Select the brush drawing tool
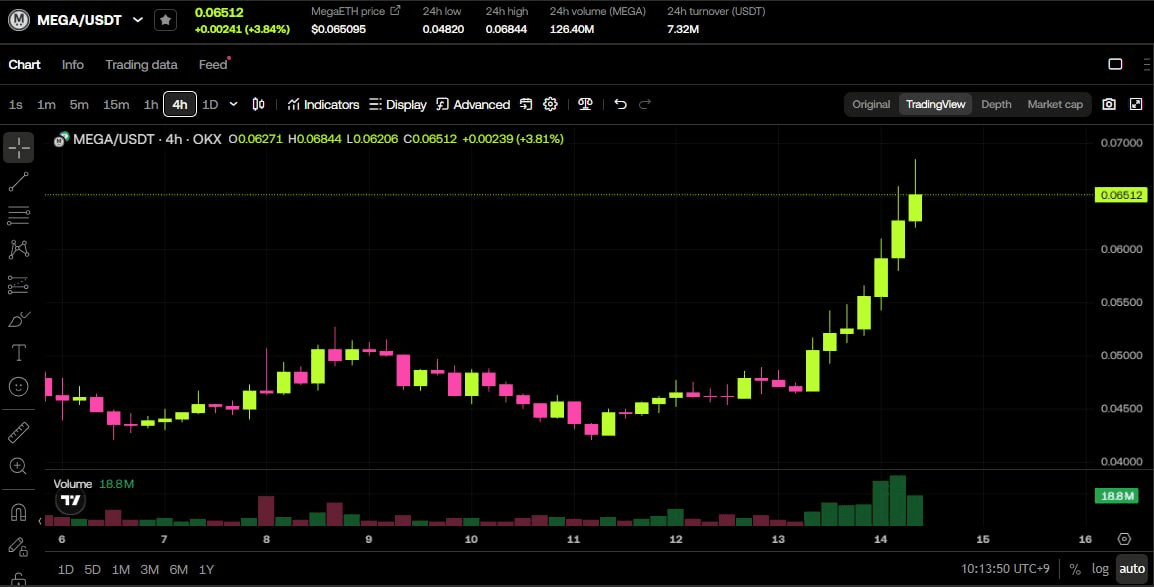This screenshot has height=587, width=1154. pos(18,319)
